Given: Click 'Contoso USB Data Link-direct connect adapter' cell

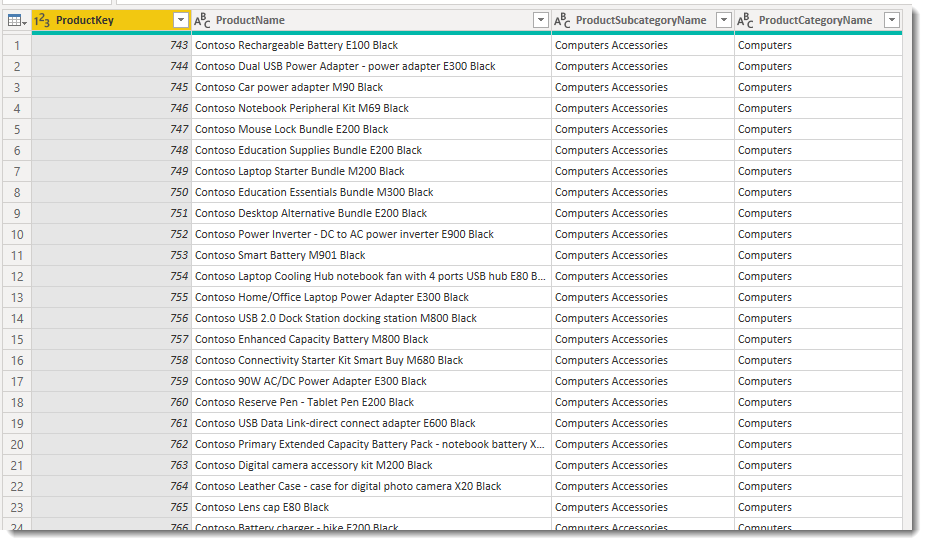Looking at the screenshot, I should pos(371,424).
